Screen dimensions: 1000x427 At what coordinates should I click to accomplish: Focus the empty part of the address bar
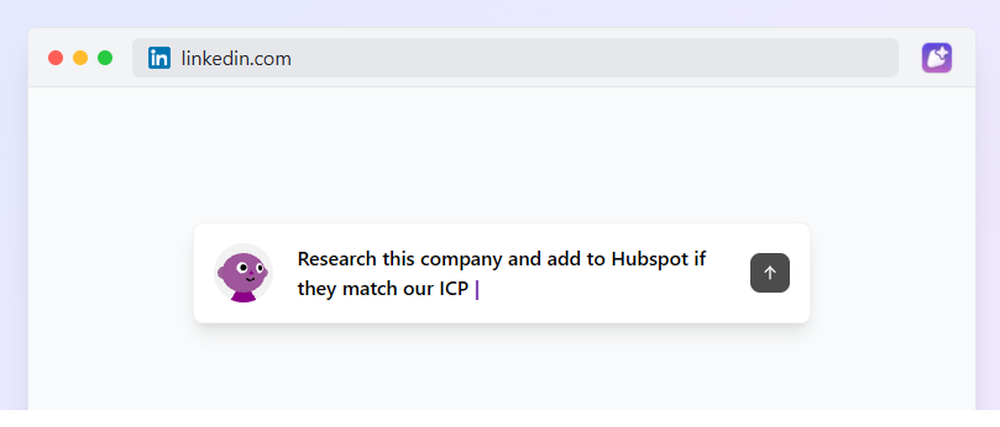(x=593, y=58)
